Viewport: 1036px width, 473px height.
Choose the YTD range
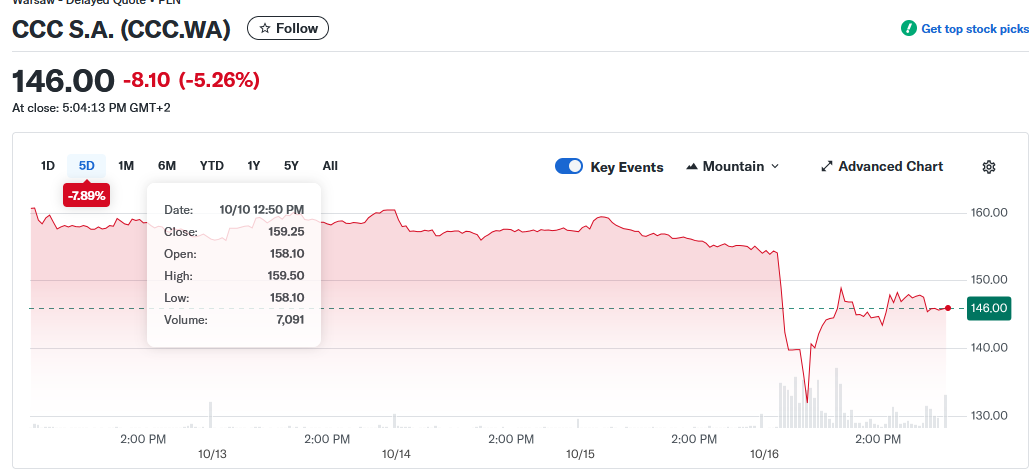click(x=211, y=166)
